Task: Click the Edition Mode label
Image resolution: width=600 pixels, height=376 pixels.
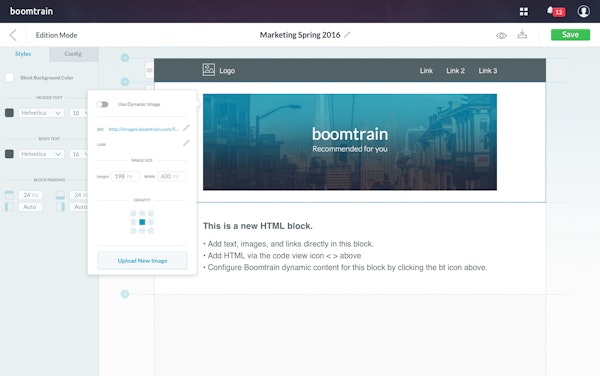Action: [x=56, y=35]
